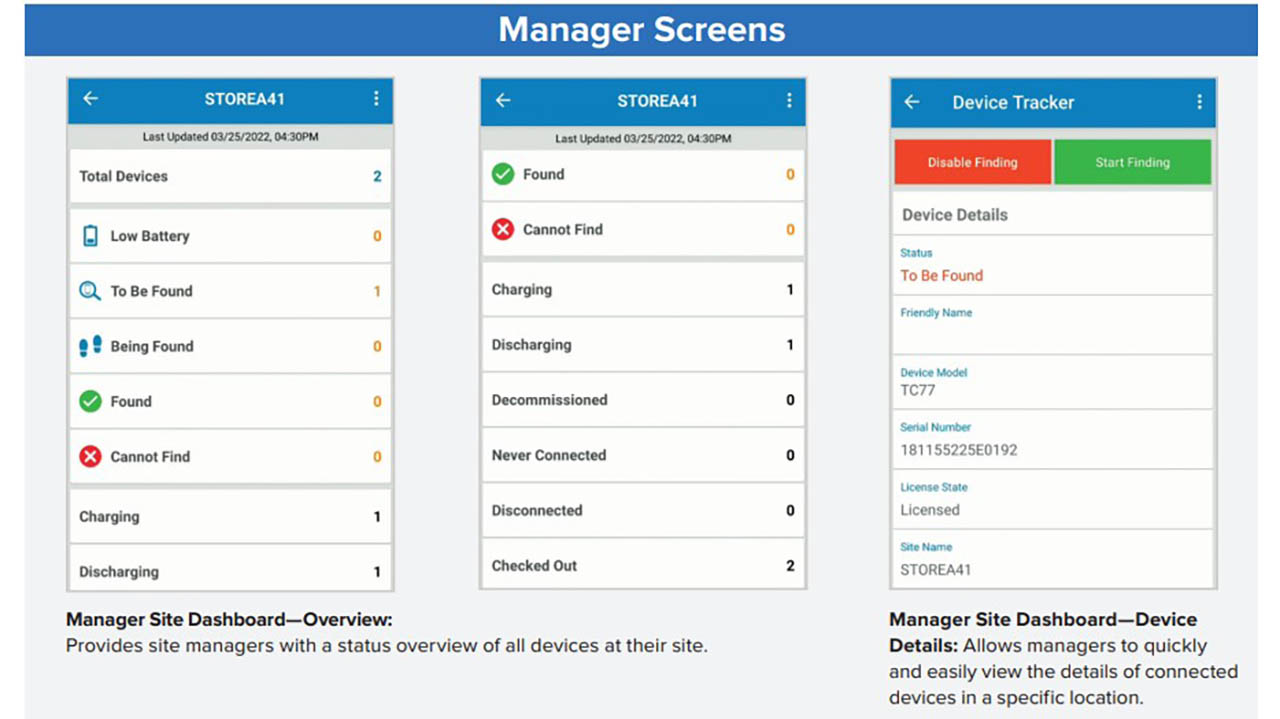This screenshot has height=719, width=1280.
Task: Click the red Cannot Find icon
Action: (90, 457)
